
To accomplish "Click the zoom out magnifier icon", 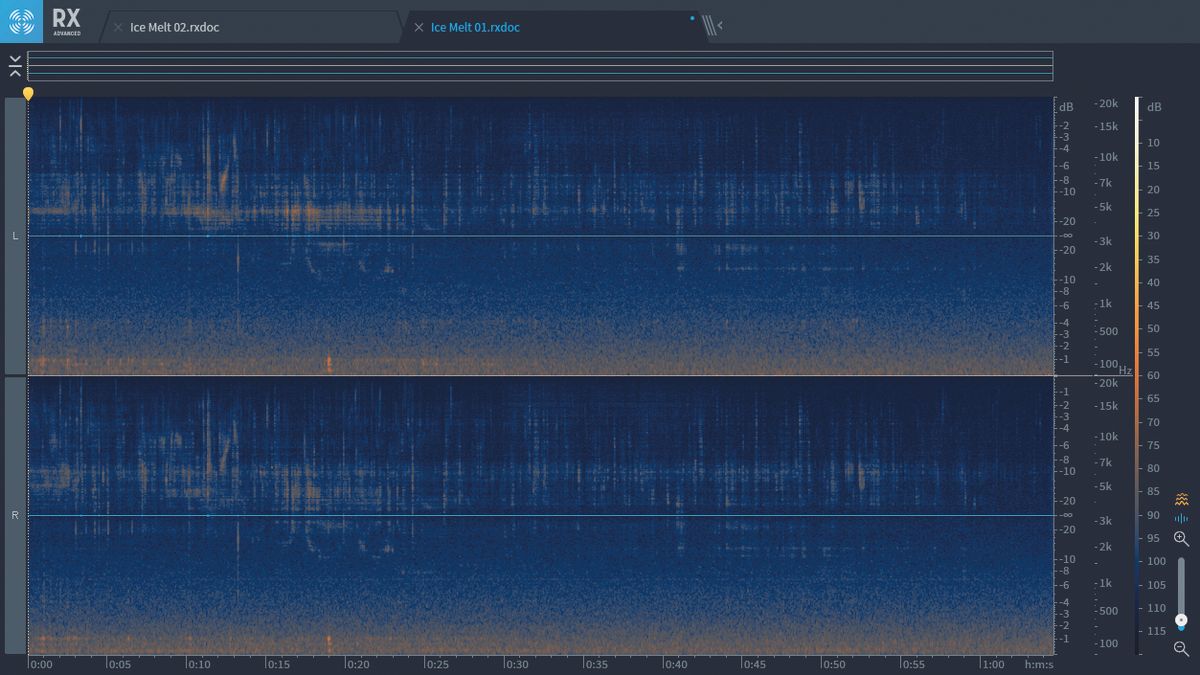I will (1182, 648).
